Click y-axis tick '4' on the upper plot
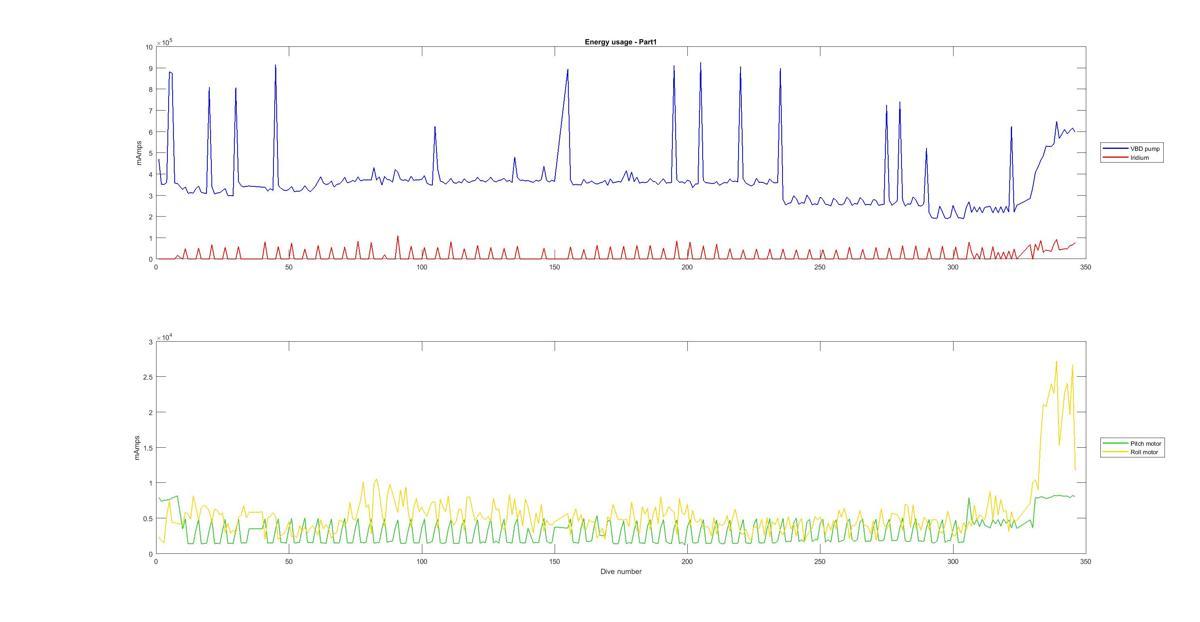Image resolution: width=1200 pixels, height=622 pixels. [150, 174]
